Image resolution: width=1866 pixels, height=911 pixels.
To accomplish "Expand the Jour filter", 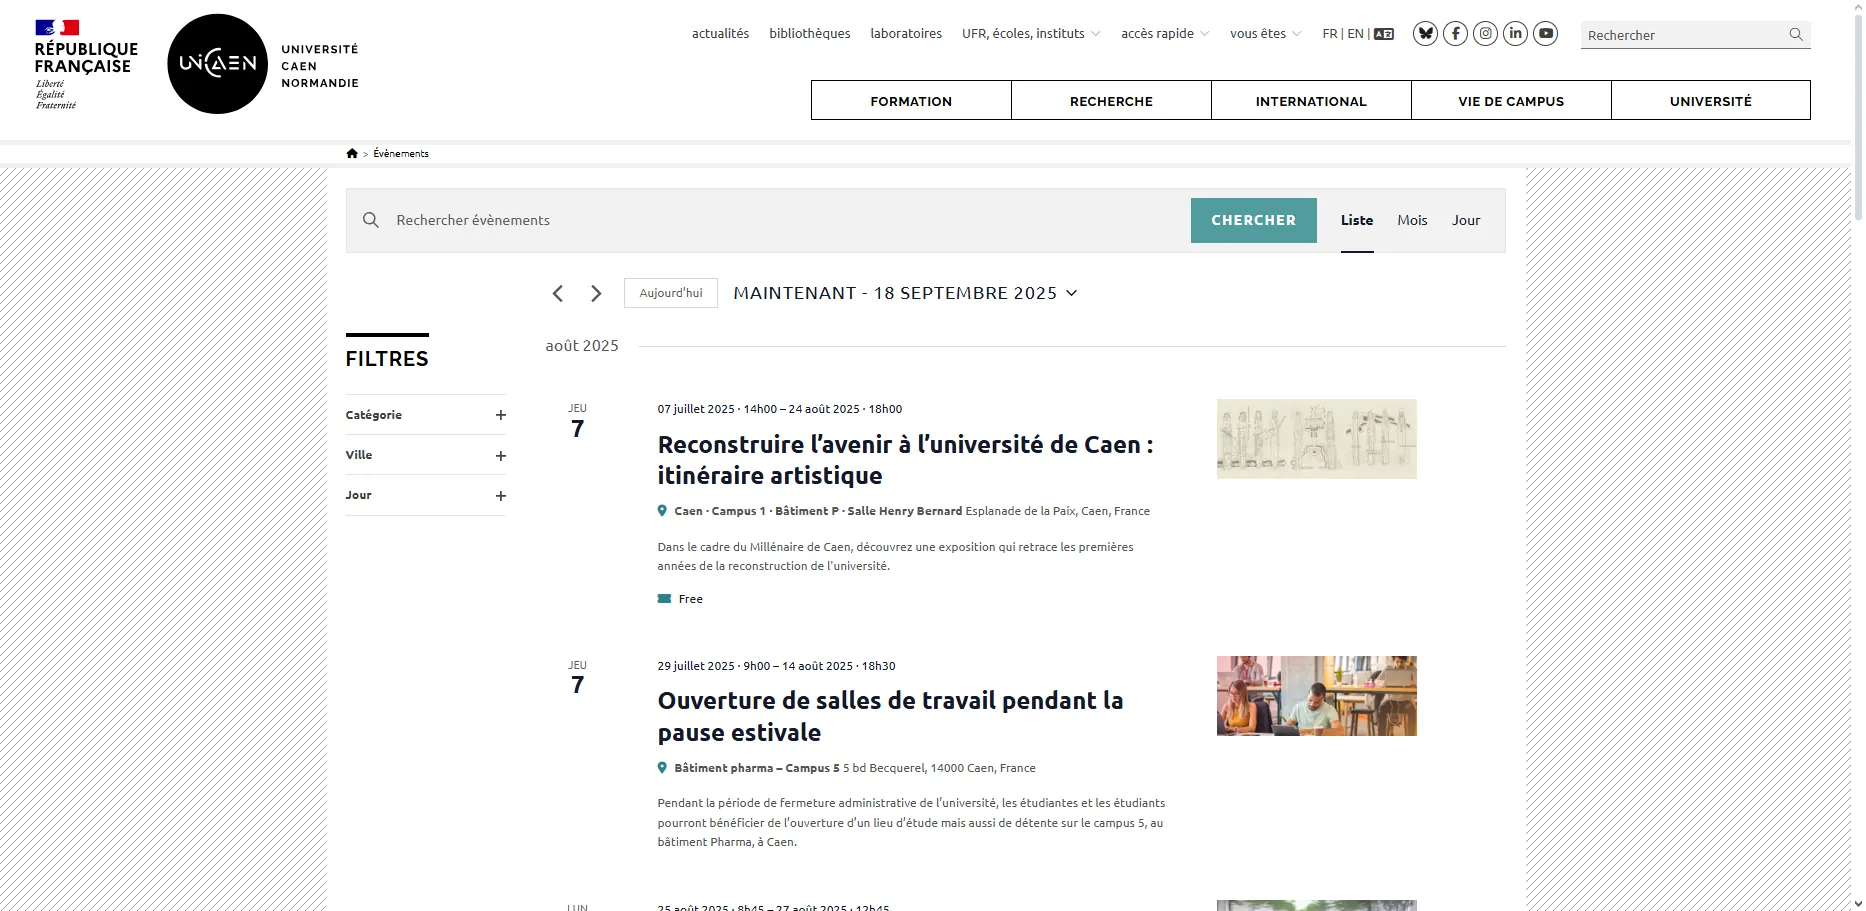I will [501, 496].
